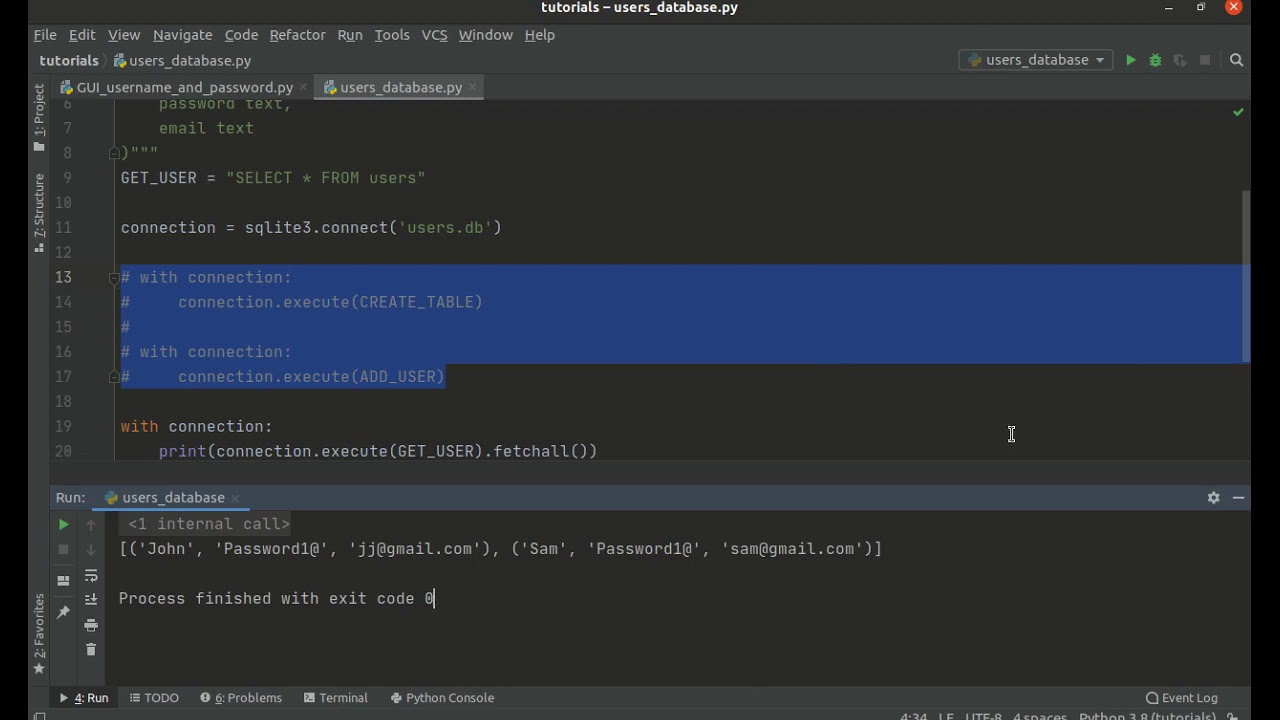Open the Help menu
The width and height of the screenshot is (1280, 720).
(x=539, y=35)
